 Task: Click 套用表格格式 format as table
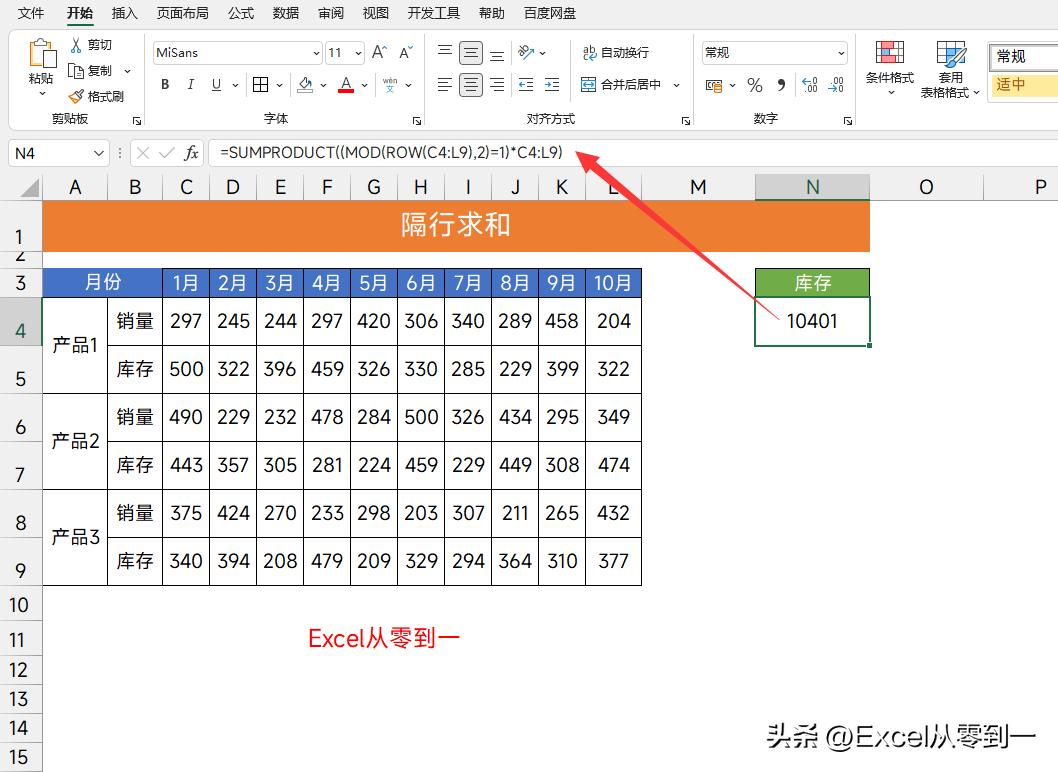click(949, 68)
